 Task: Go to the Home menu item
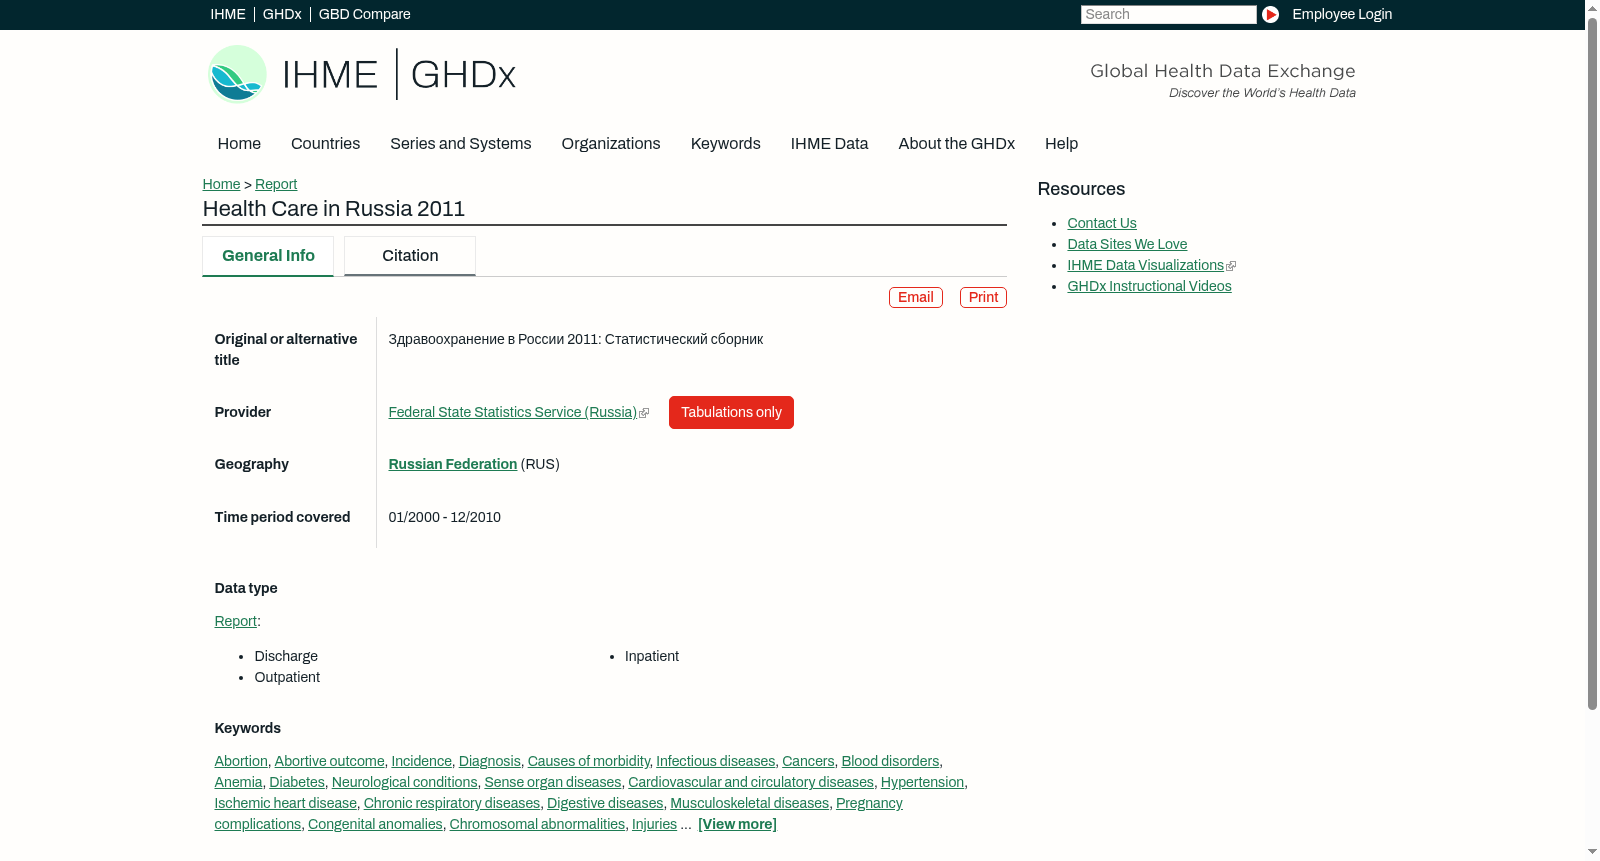click(x=239, y=144)
